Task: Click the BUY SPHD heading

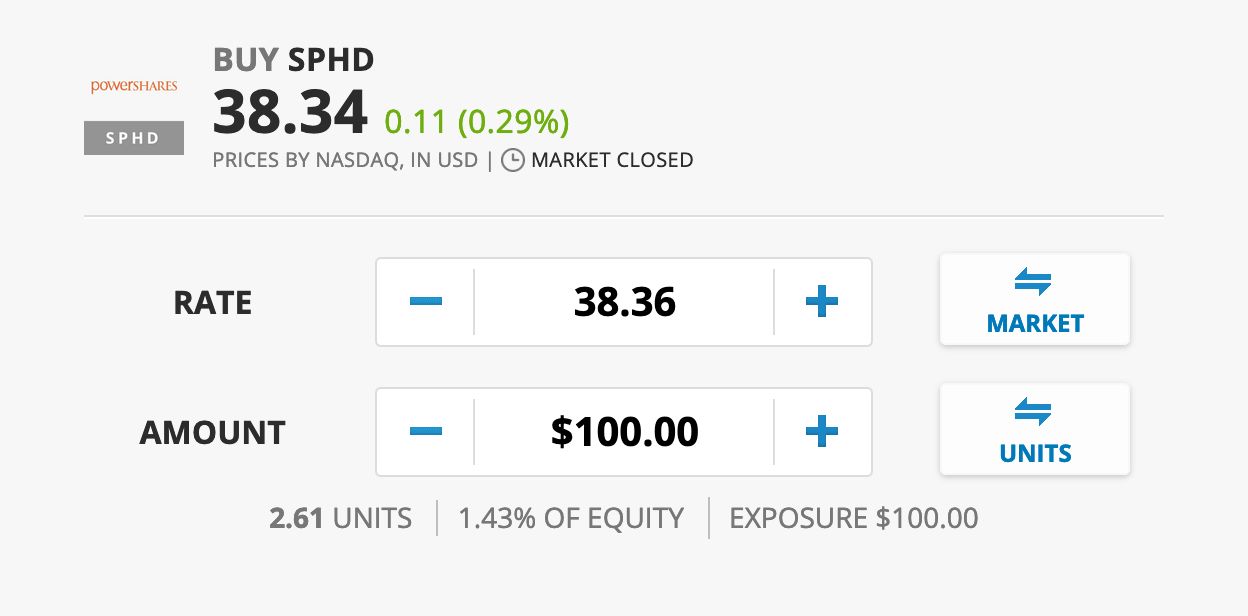Action: [294, 60]
